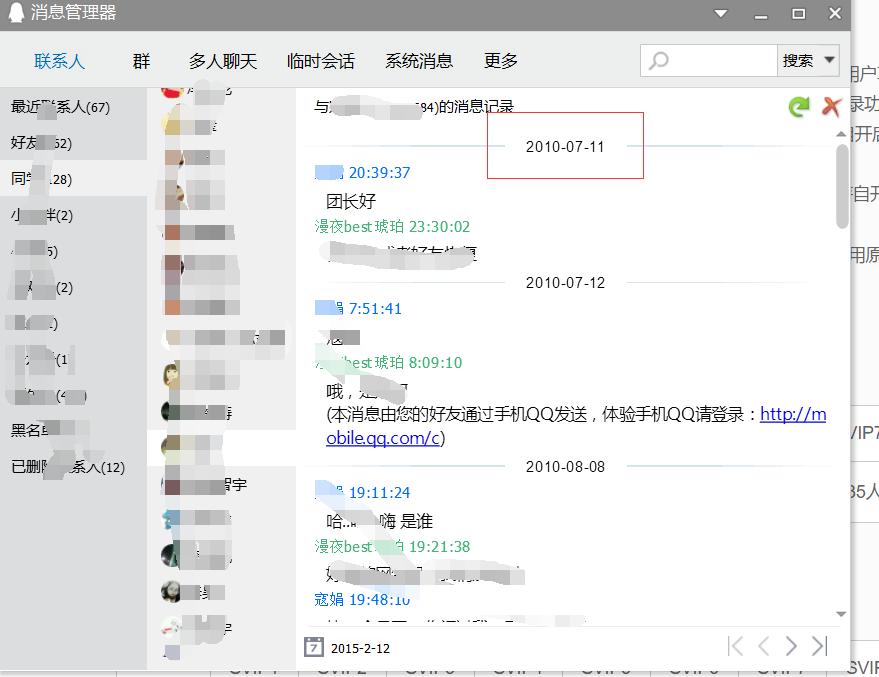This screenshot has height=677, width=879.
Task: Open the title bar pull-down arrow menu
Action: tap(721, 13)
